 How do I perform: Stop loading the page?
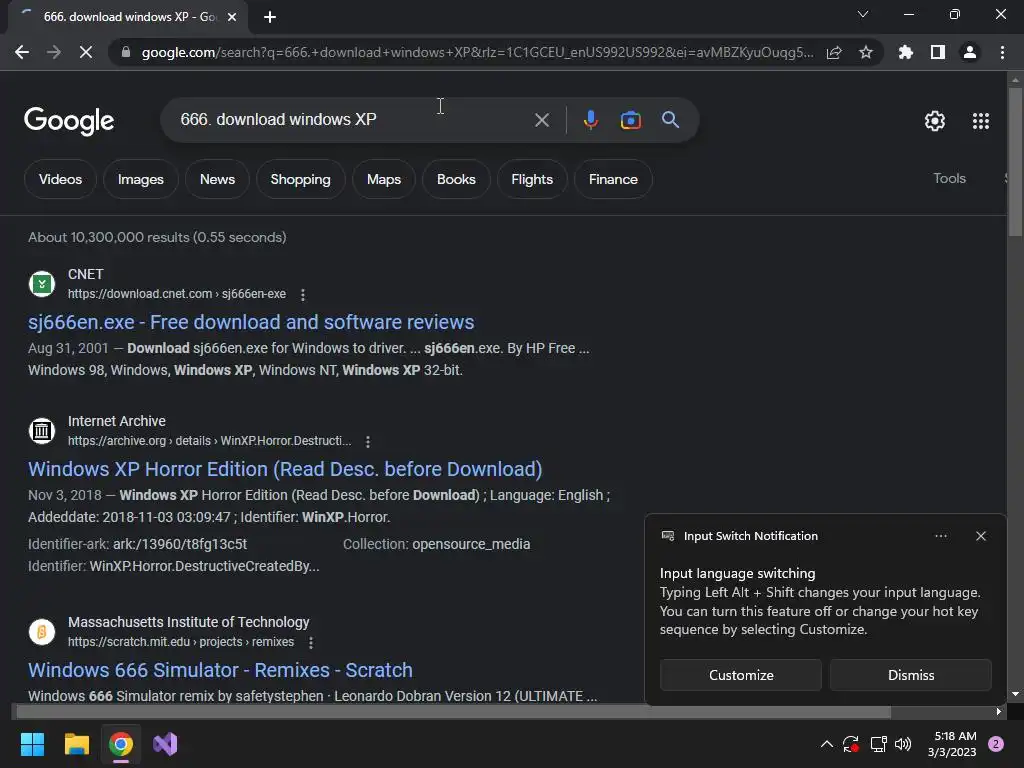(x=86, y=52)
